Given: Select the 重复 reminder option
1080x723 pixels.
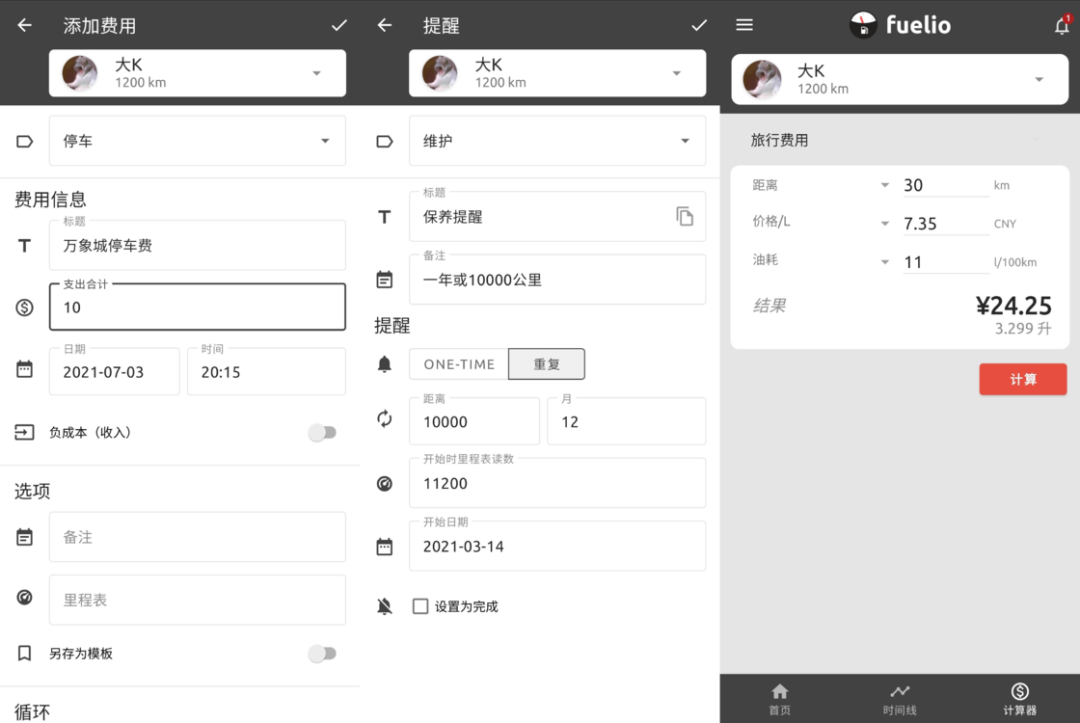Looking at the screenshot, I should [546, 364].
